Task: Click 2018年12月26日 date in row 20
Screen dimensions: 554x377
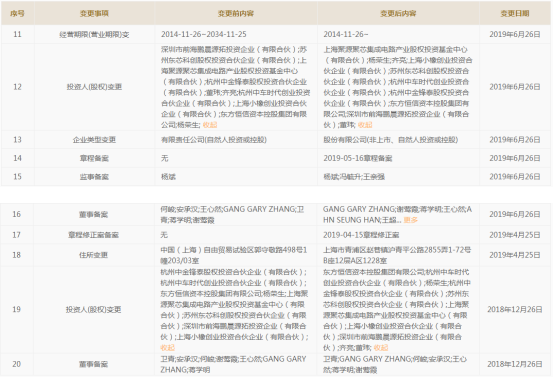Action: pos(515,364)
